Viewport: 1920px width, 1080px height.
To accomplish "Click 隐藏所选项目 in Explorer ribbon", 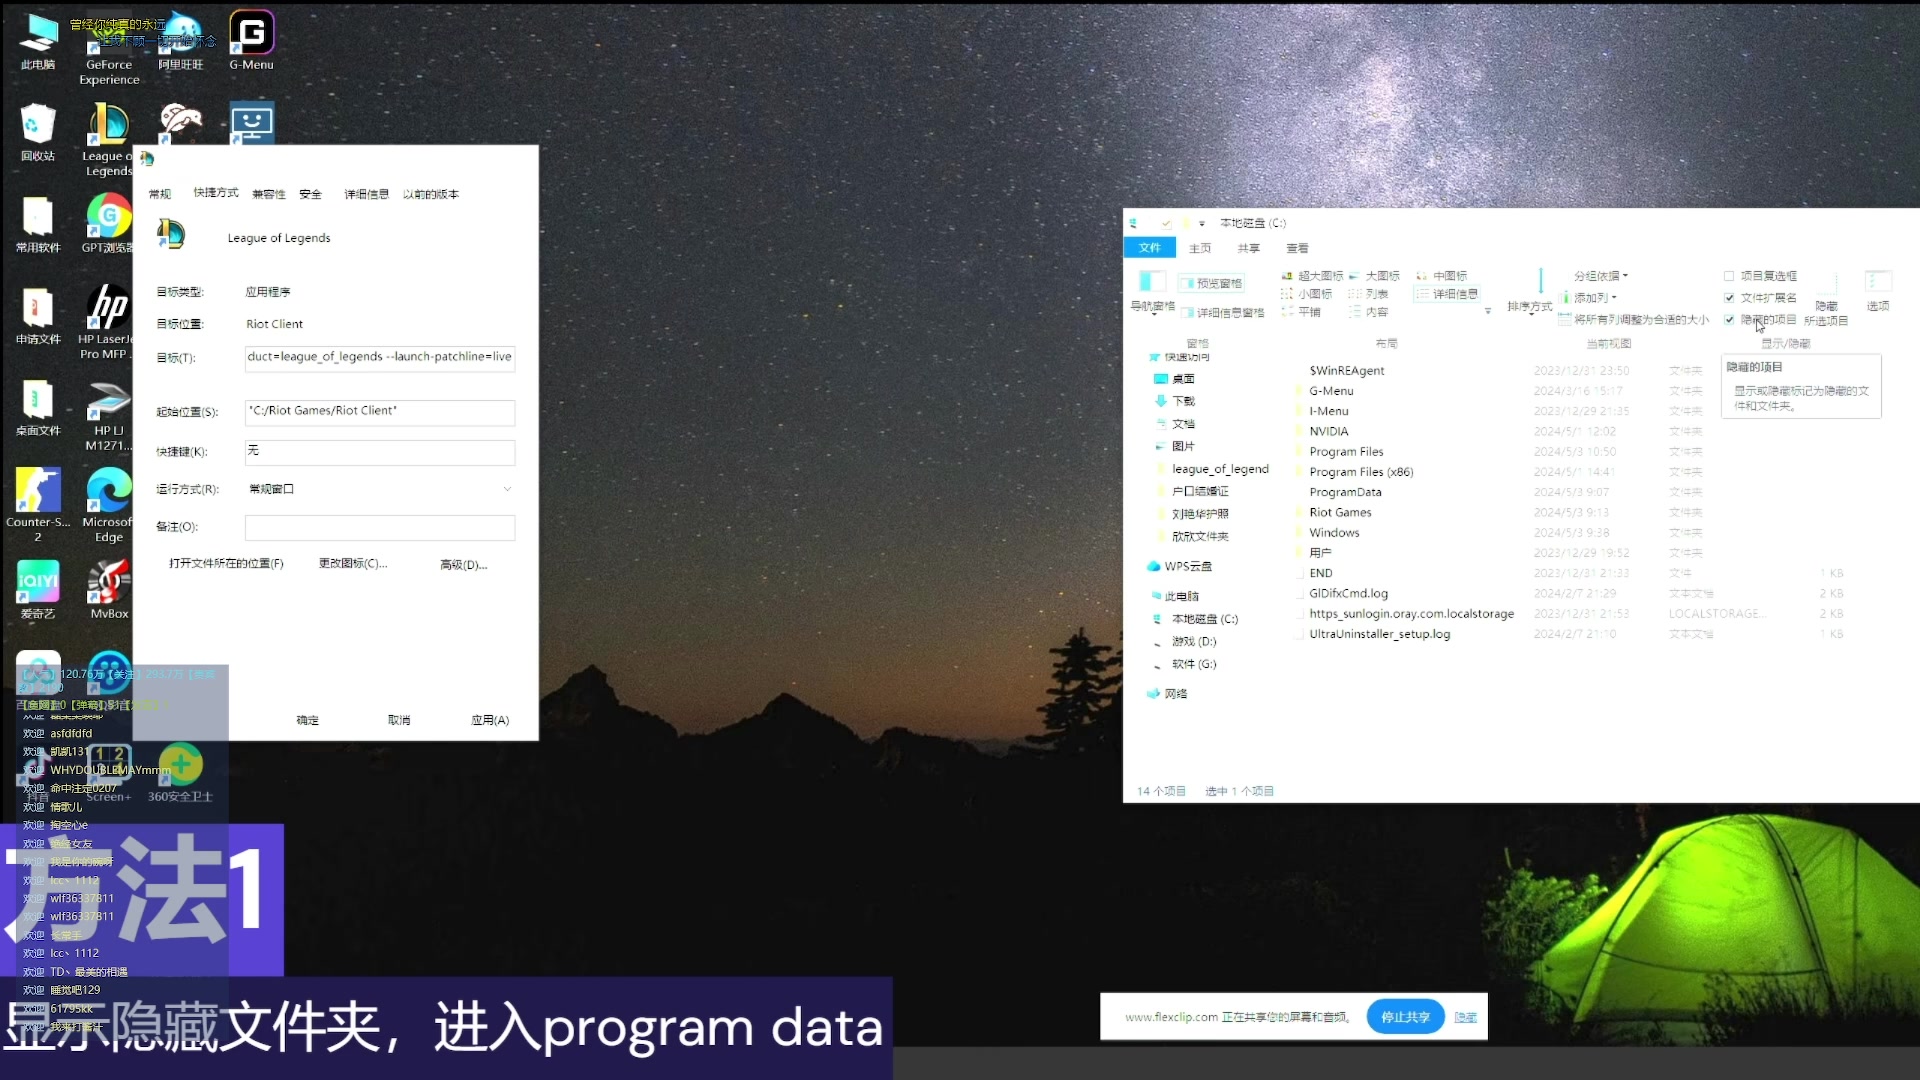I will [1826, 298].
